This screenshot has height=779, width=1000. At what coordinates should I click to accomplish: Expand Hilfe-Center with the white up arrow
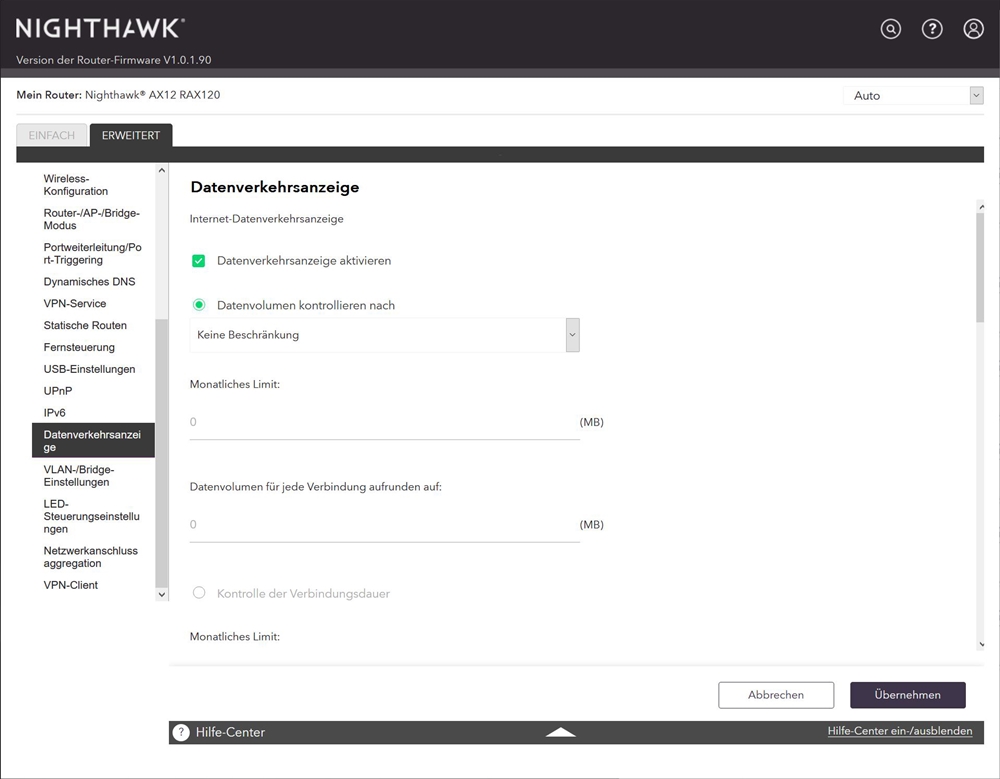(561, 732)
